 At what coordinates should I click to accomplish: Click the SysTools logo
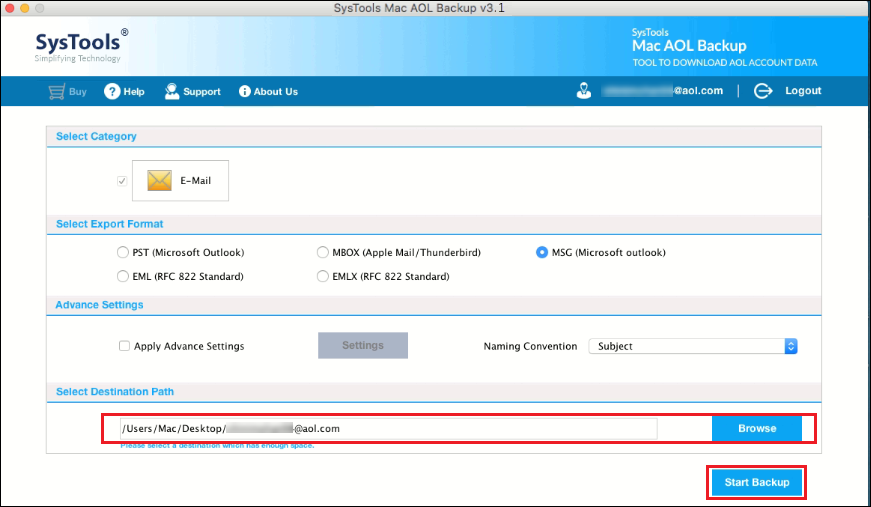pos(81,46)
